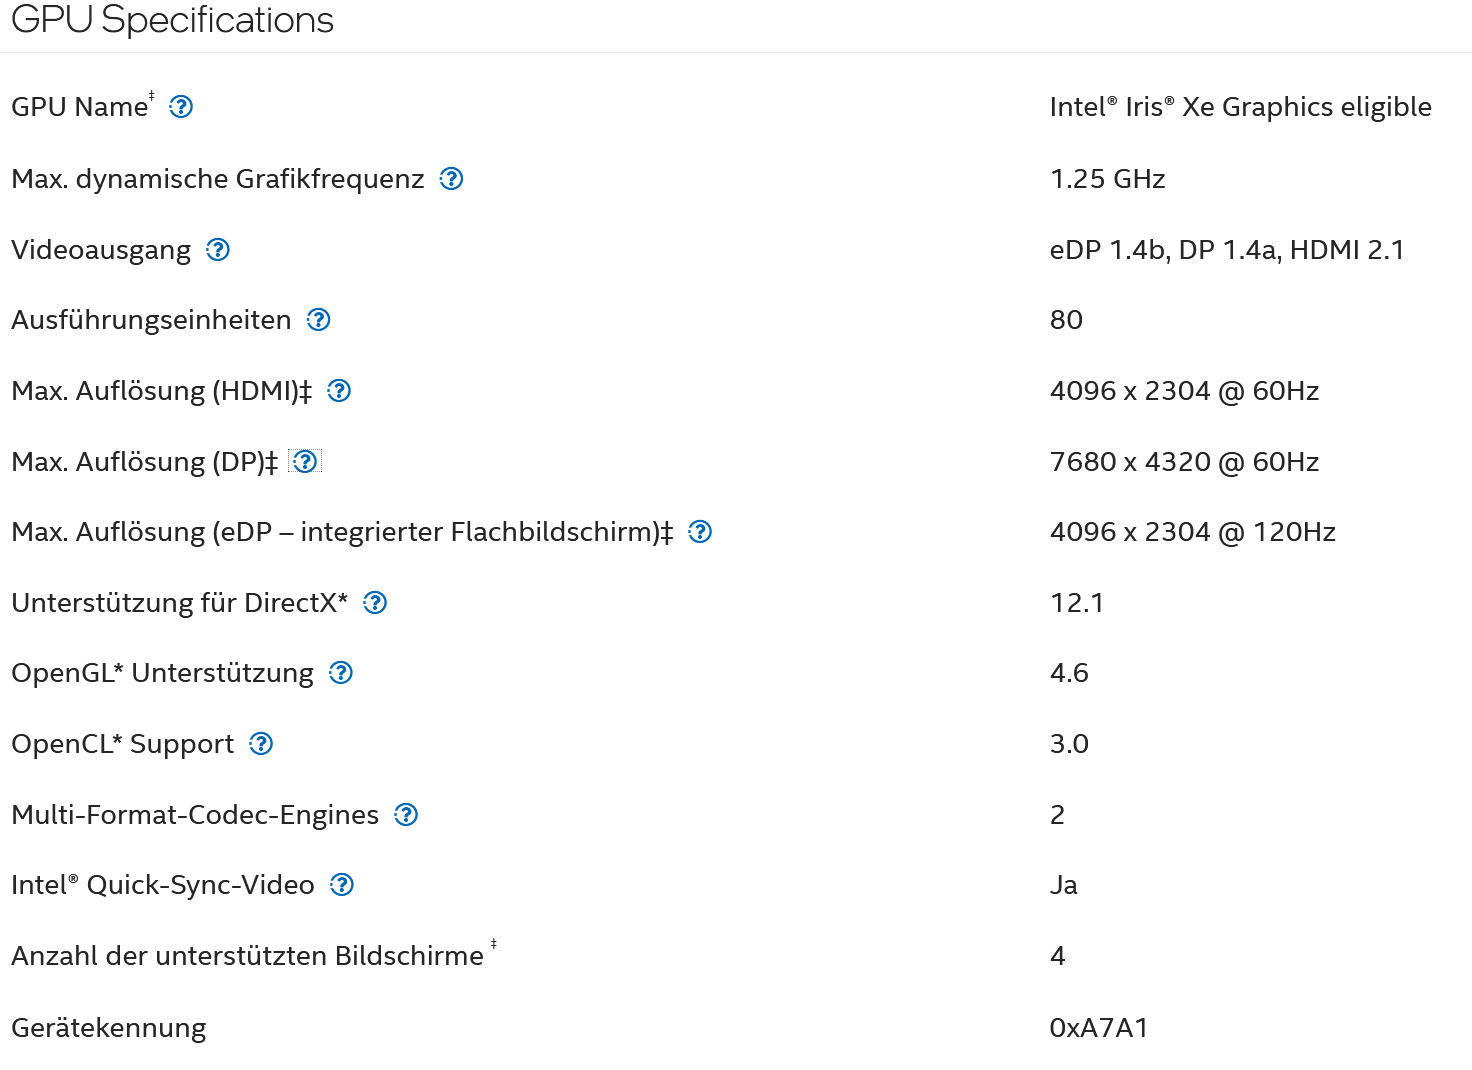Image resolution: width=1472 pixels, height=1070 pixels.
Task: Click the 1.25 GHz frequency value
Action: [1107, 179]
